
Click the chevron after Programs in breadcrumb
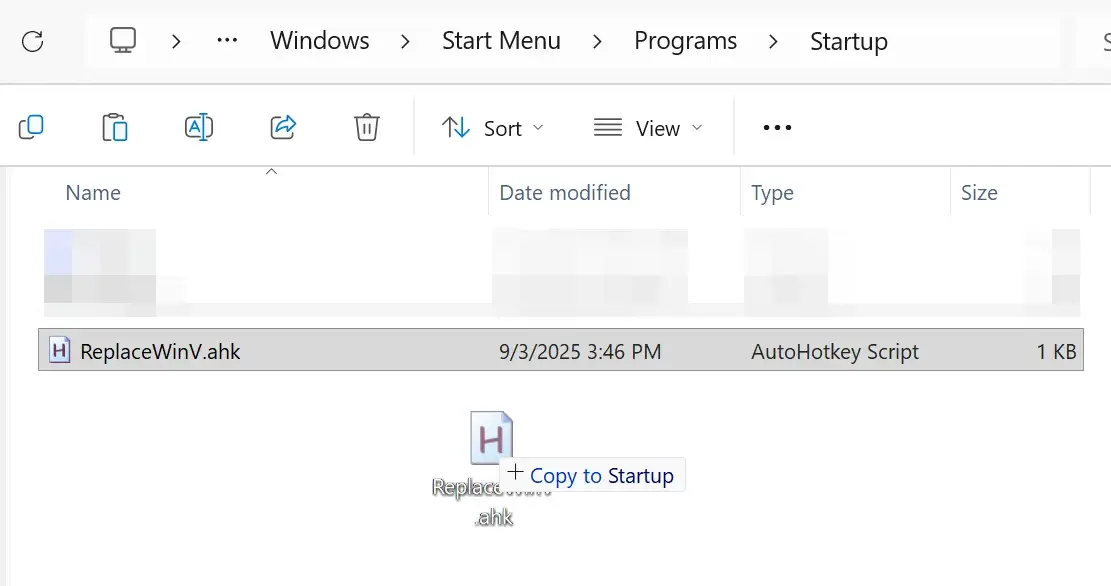coord(772,41)
